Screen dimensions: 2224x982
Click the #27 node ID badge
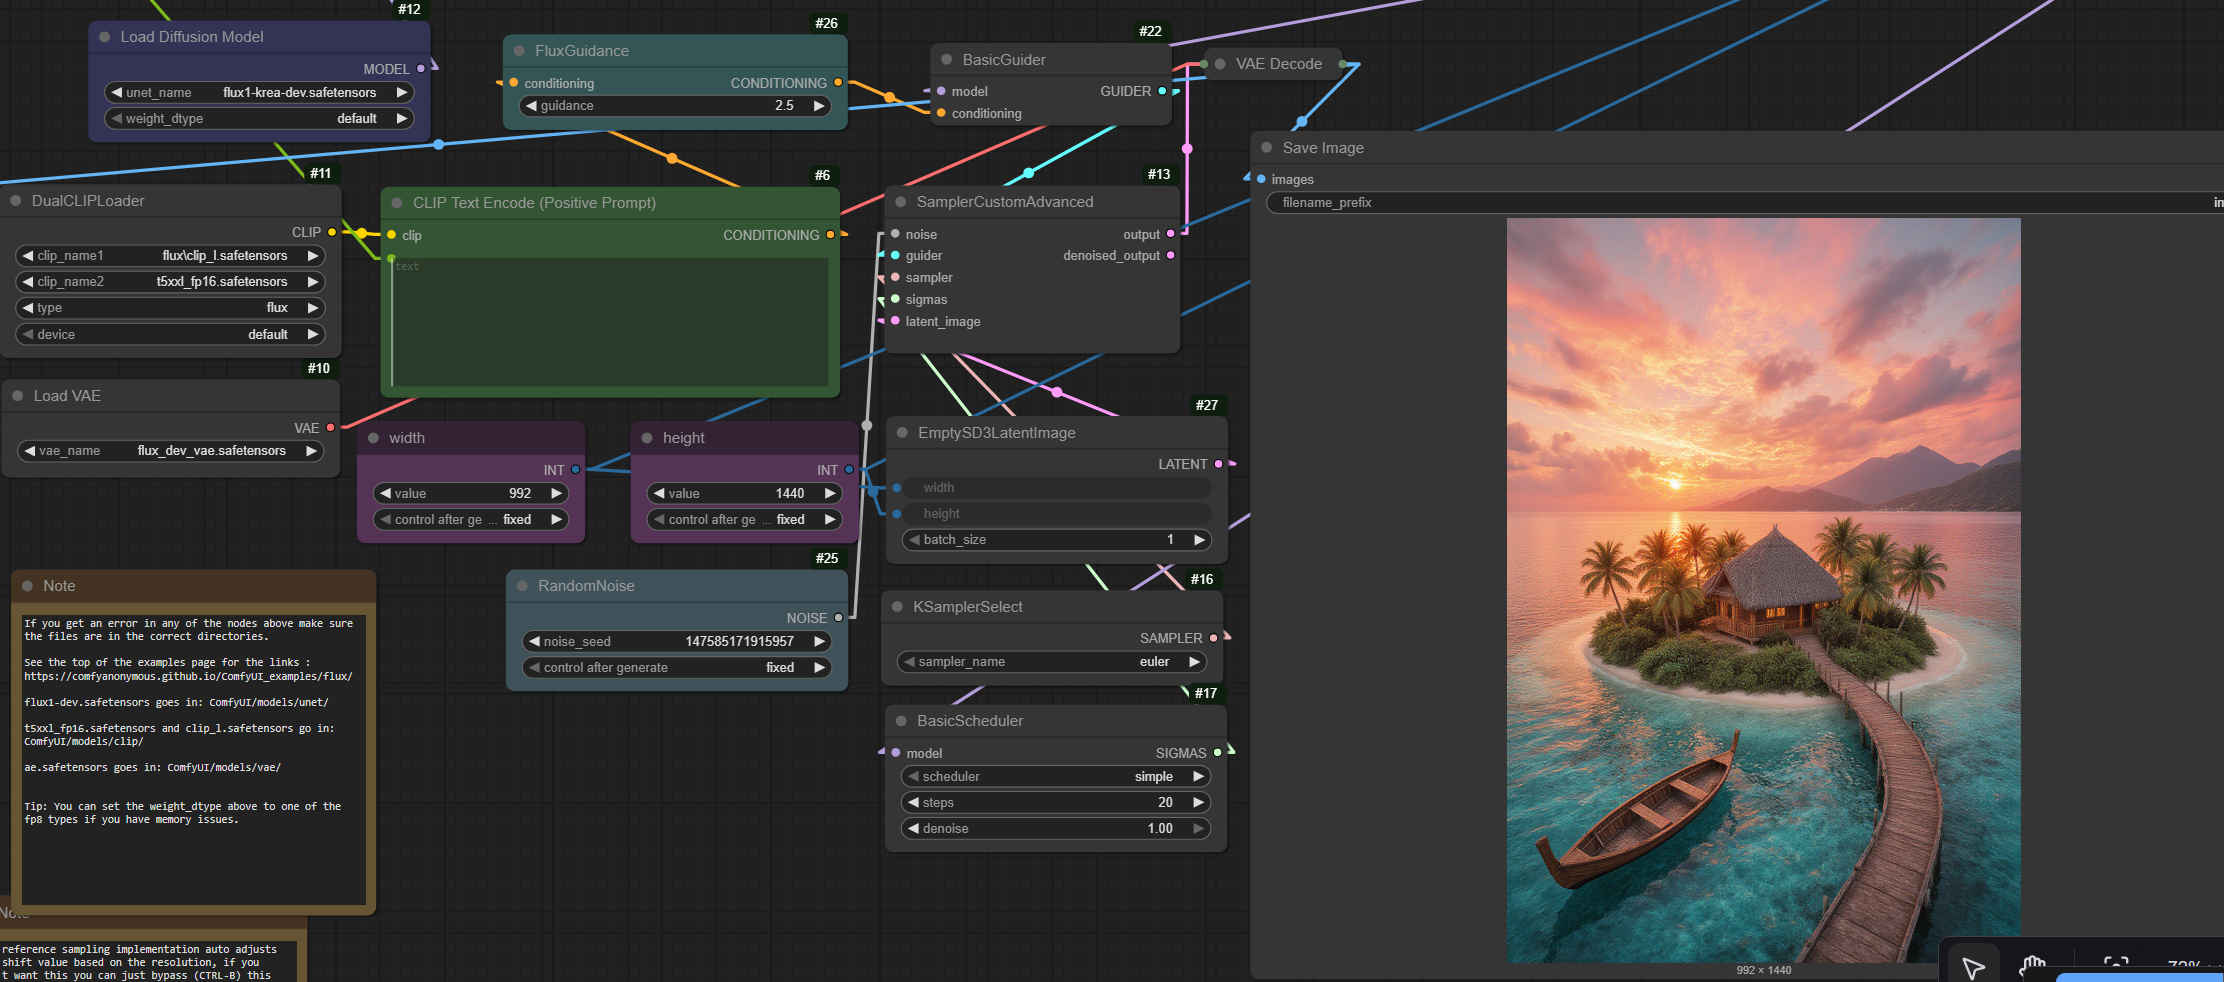(1207, 405)
